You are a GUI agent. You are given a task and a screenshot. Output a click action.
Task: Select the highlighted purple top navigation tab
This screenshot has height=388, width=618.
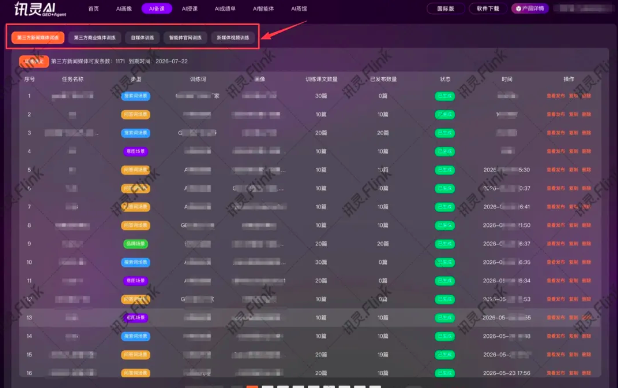157,8
